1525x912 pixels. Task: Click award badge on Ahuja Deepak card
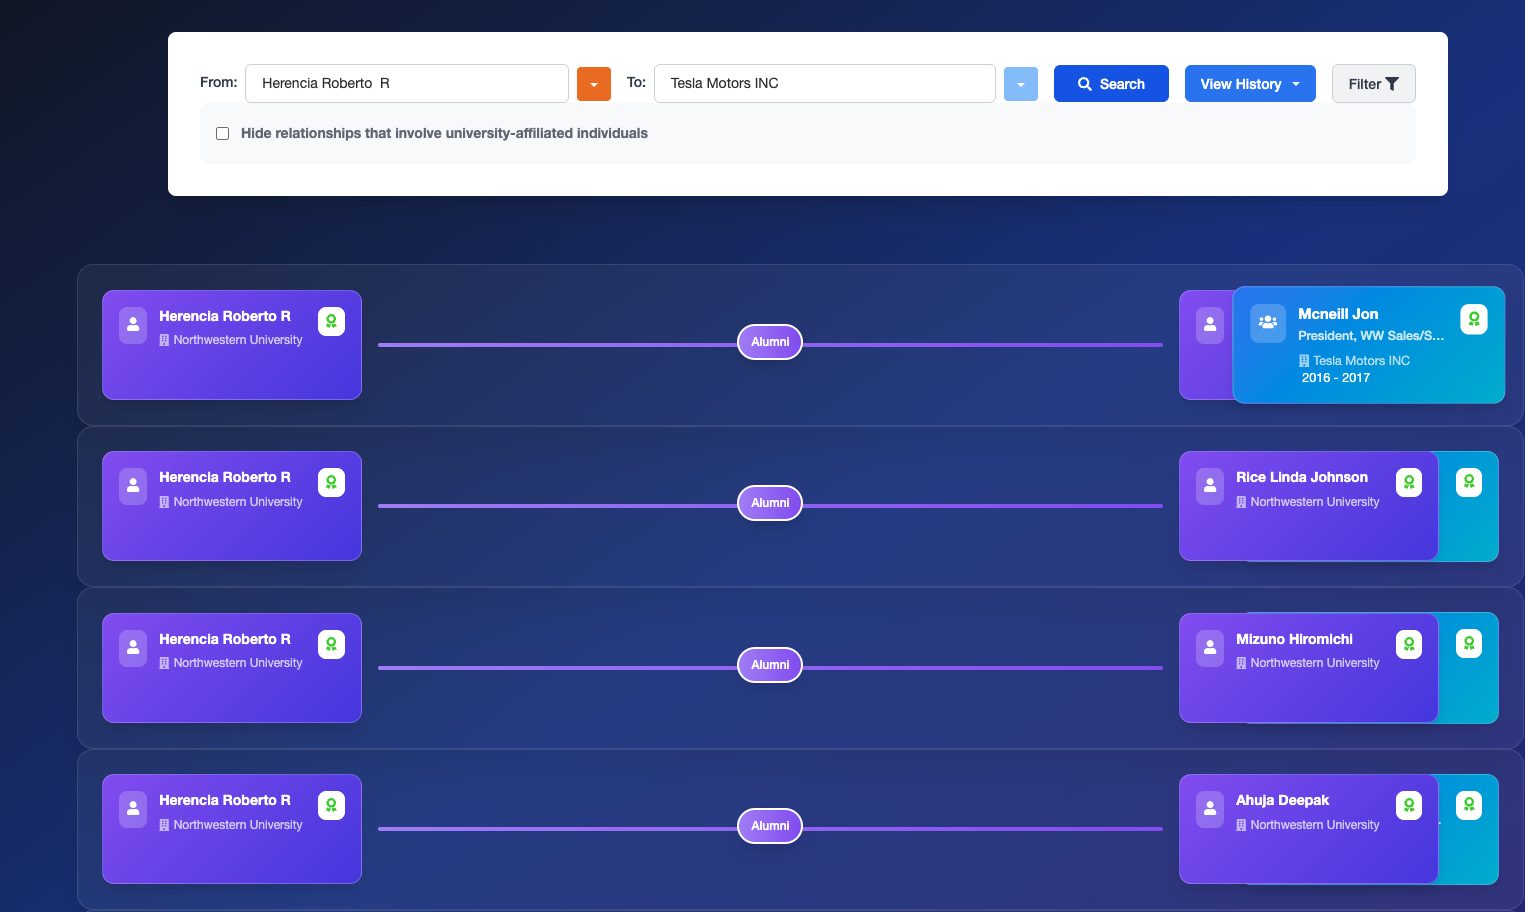pyautogui.click(x=1409, y=805)
